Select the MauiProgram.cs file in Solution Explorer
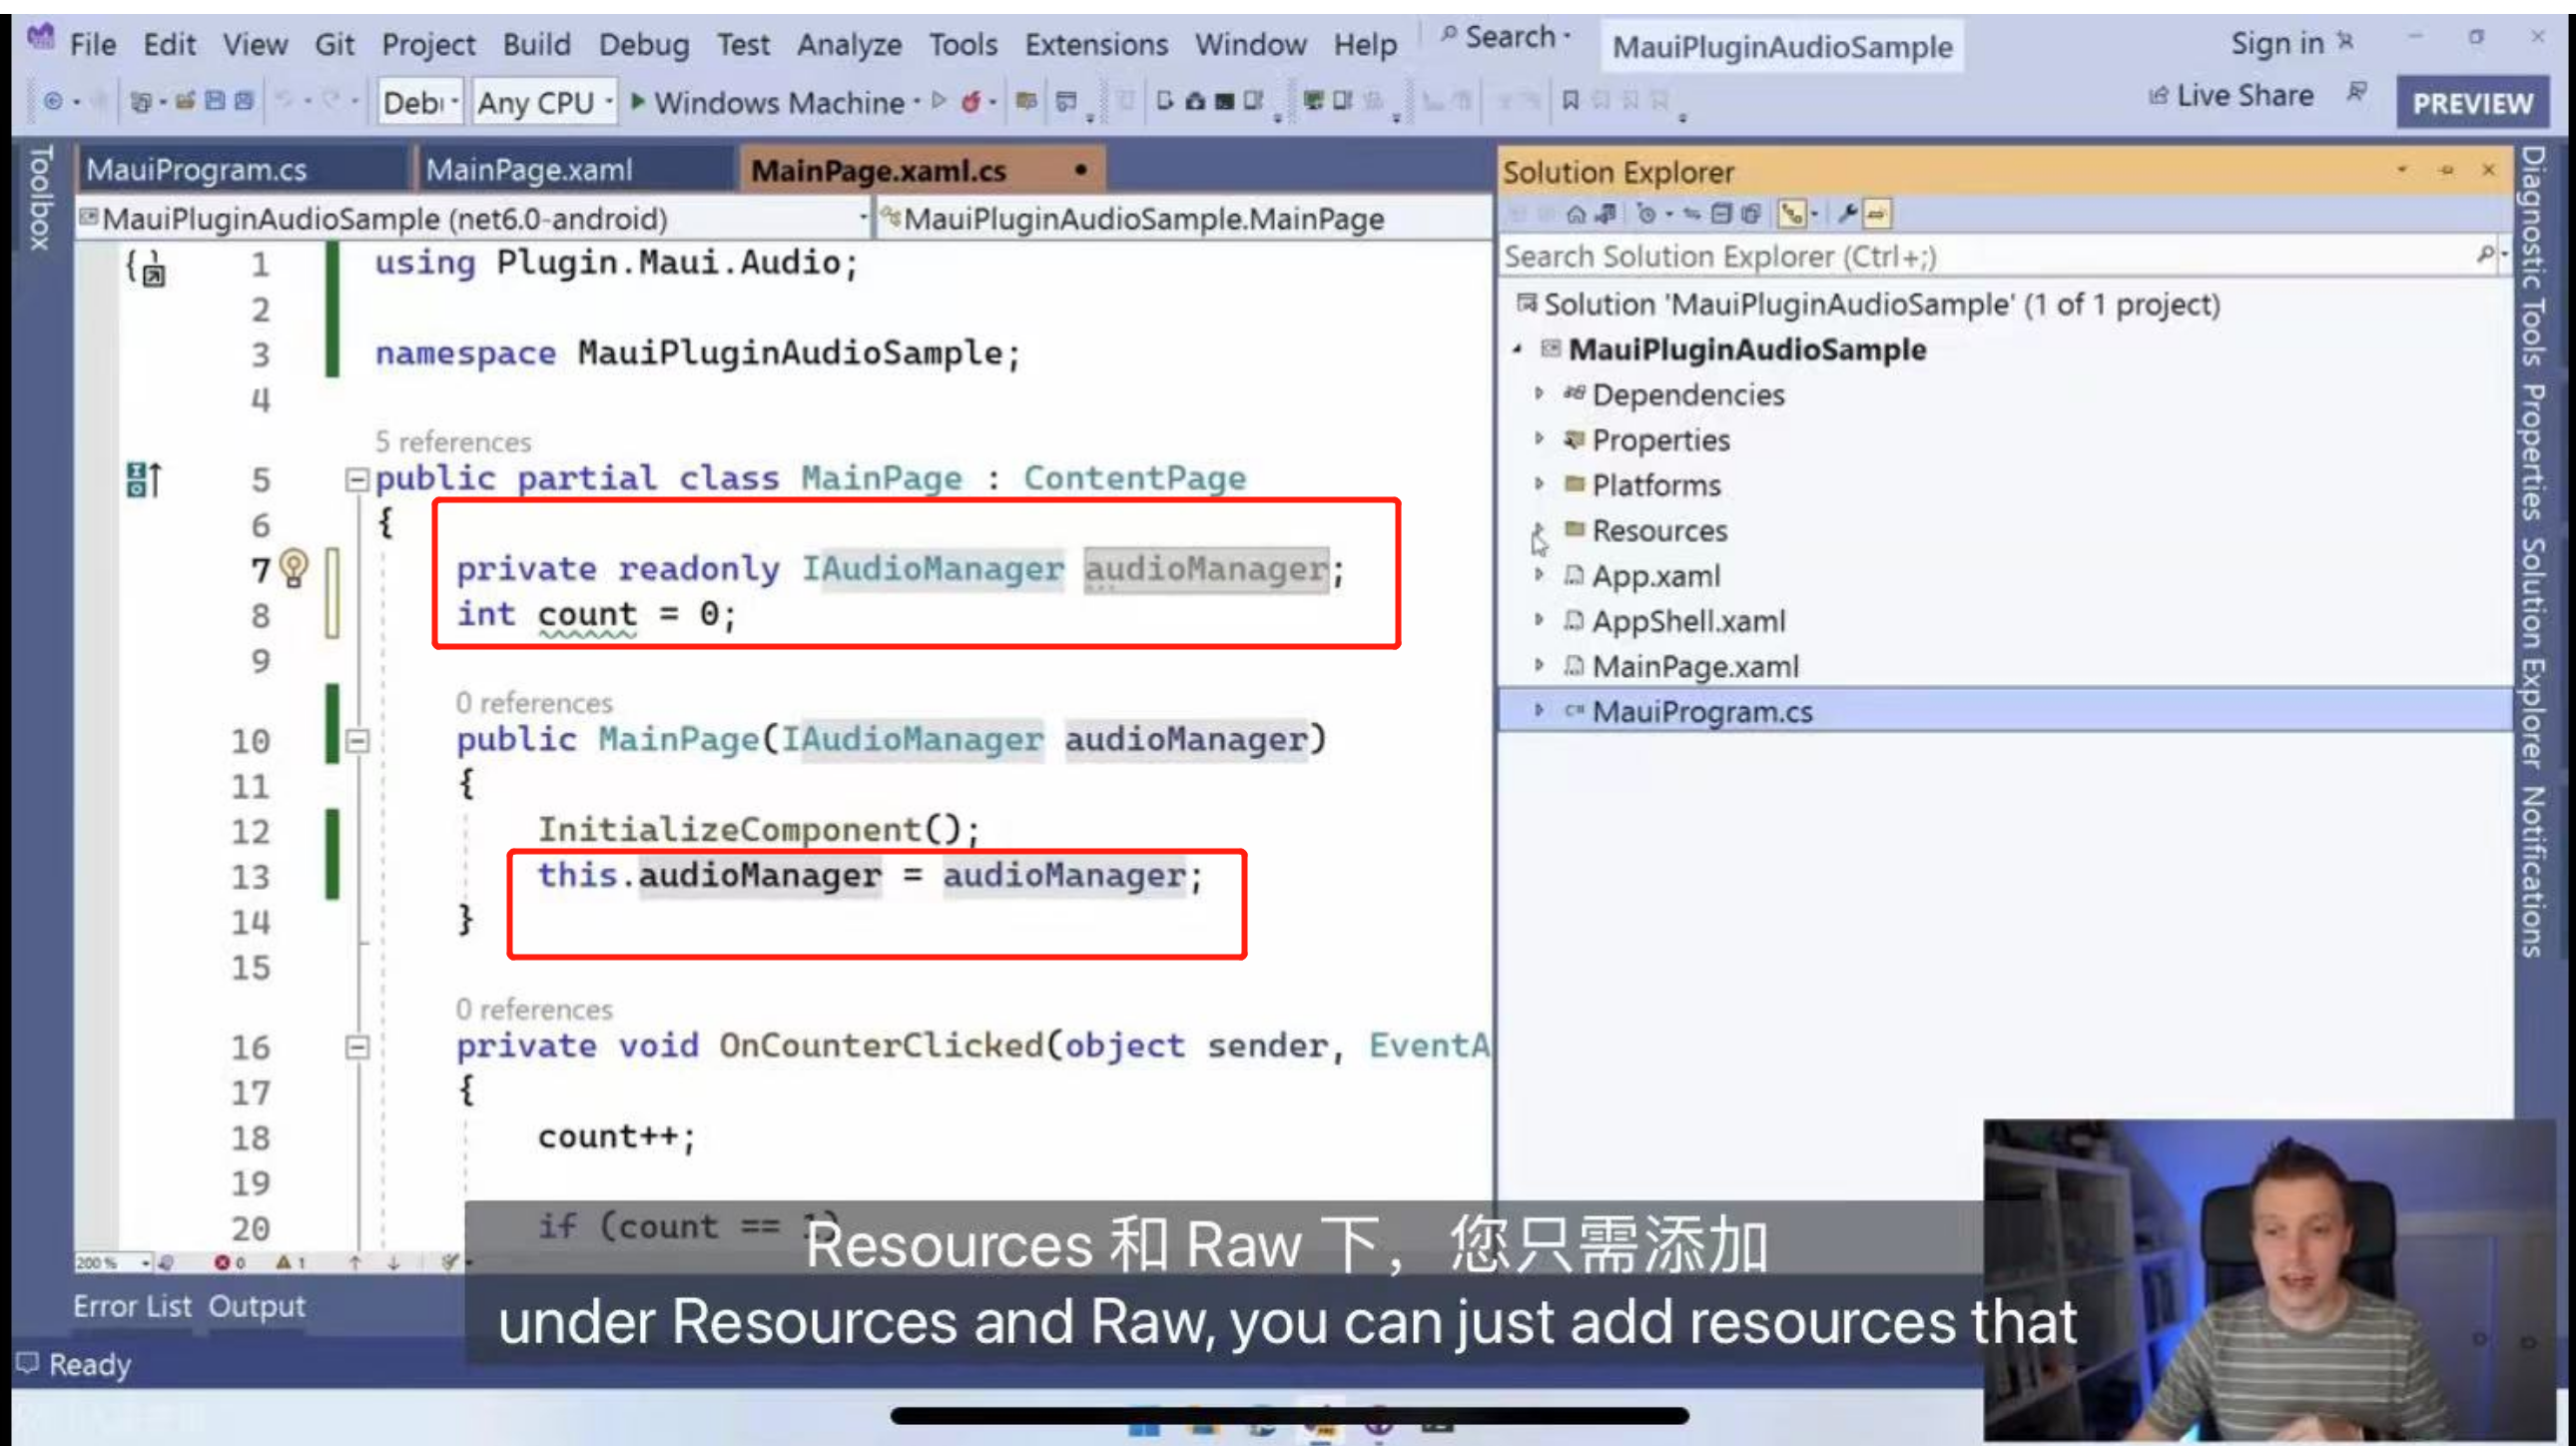2576x1446 pixels. [x=1701, y=711]
